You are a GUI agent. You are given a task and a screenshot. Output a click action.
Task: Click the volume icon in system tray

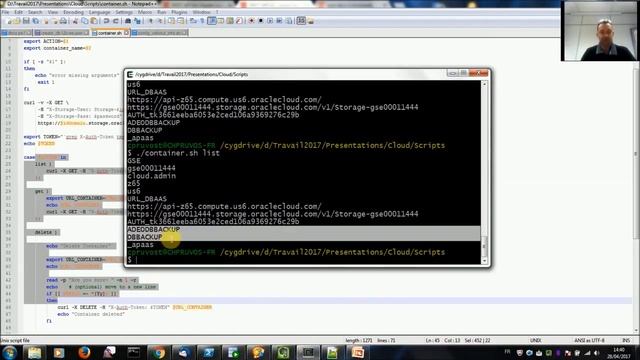coord(596,353)
